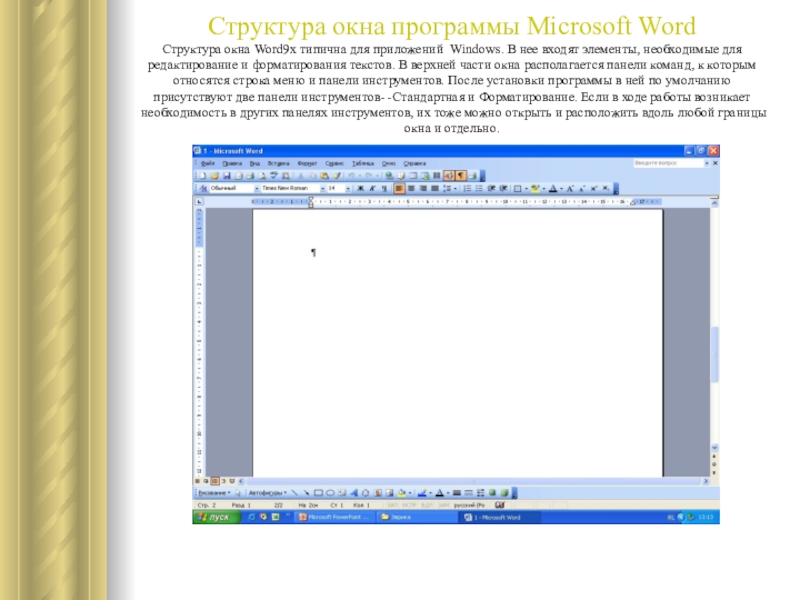The width and height of the screenshot is (800, 600).
Task: Expand the borders dropdown arrow
Action: tap(526, 188)
